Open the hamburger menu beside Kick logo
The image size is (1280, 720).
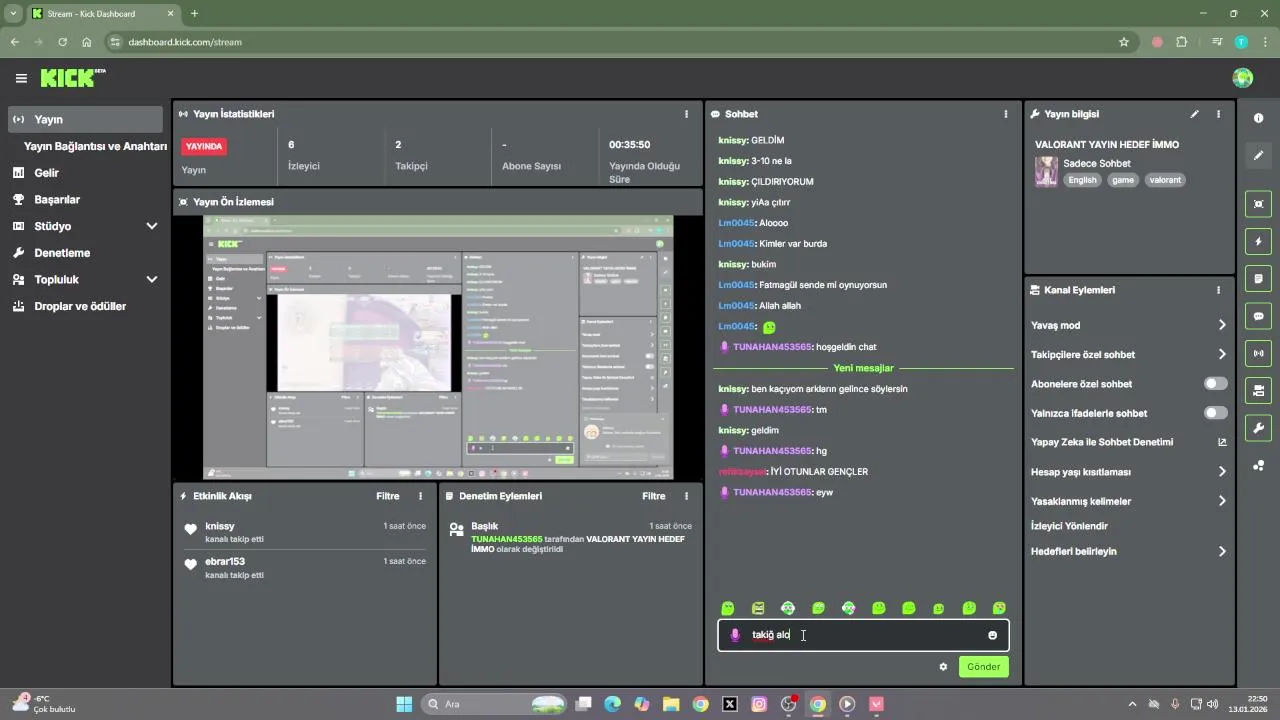click(x=21, y=78)
